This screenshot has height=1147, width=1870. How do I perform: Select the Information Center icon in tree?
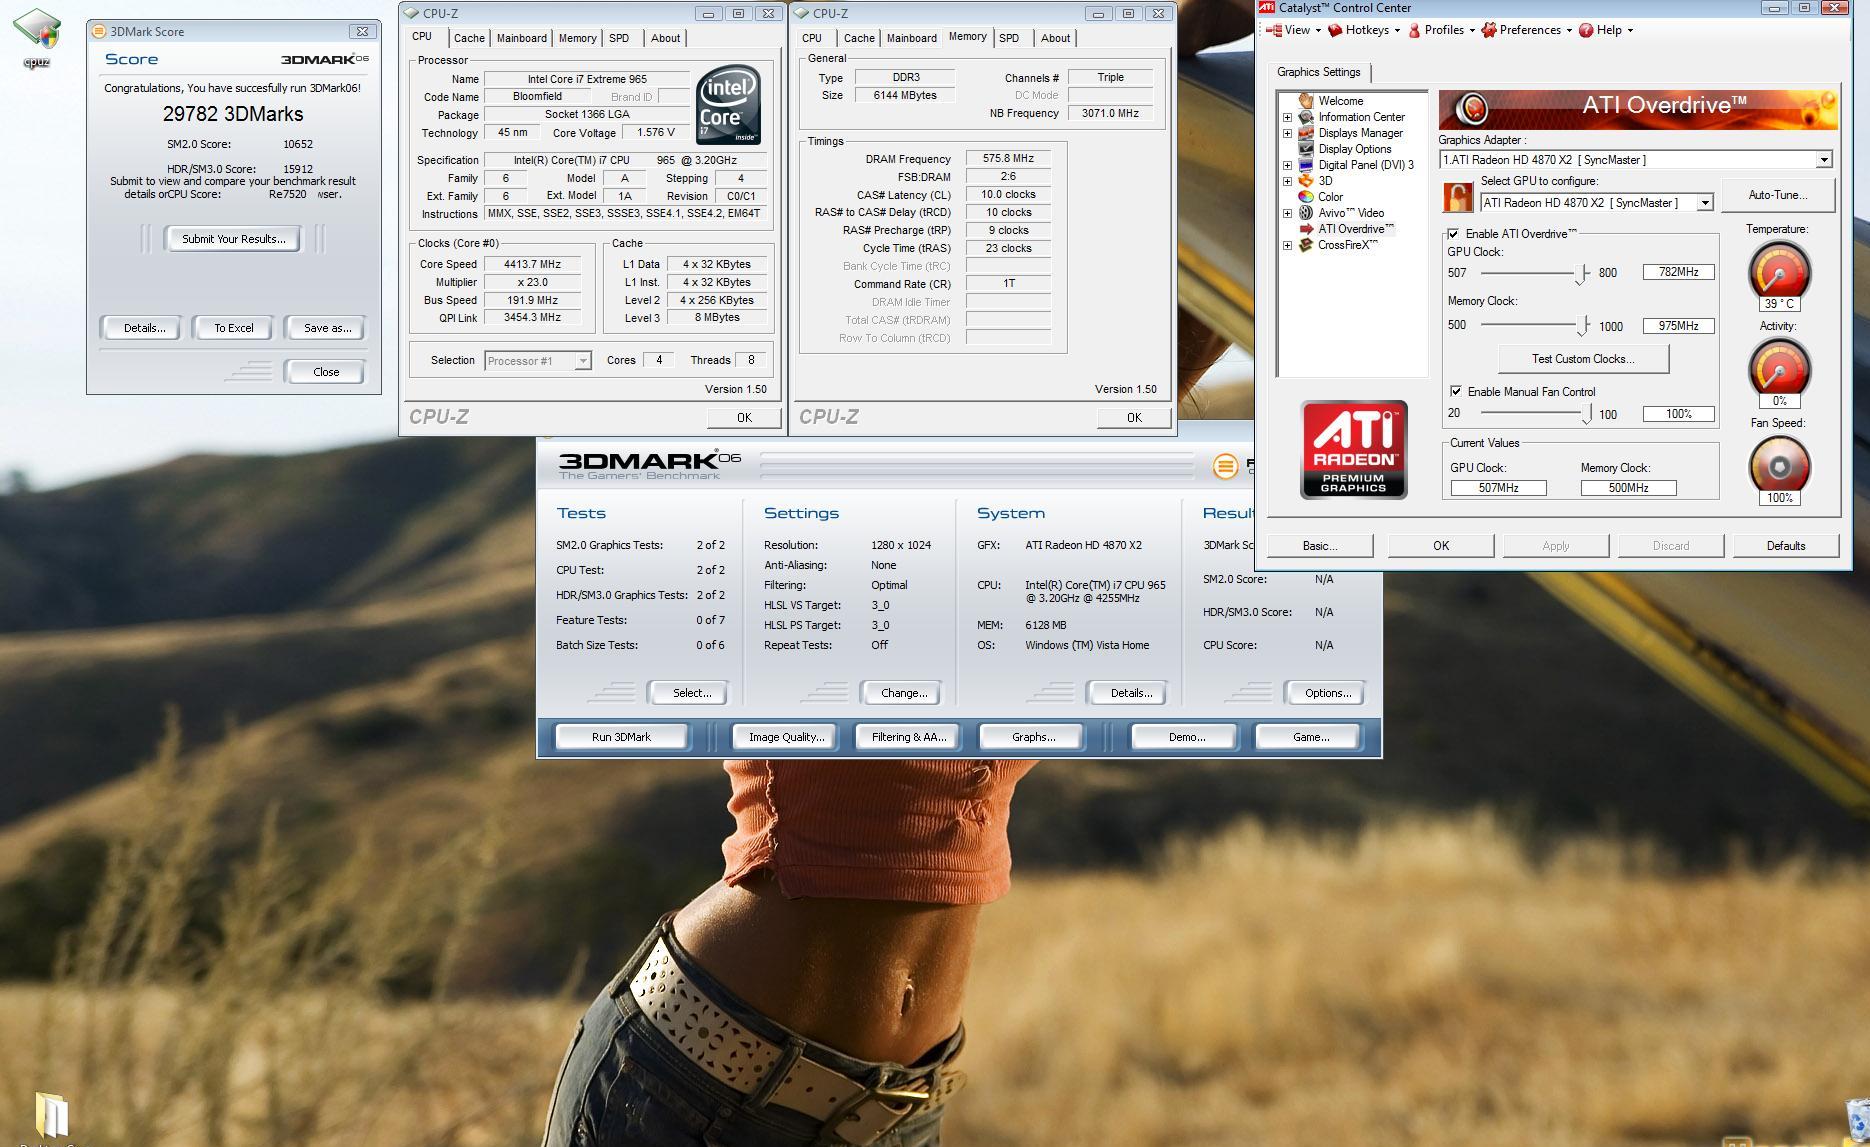[1306, 117]
